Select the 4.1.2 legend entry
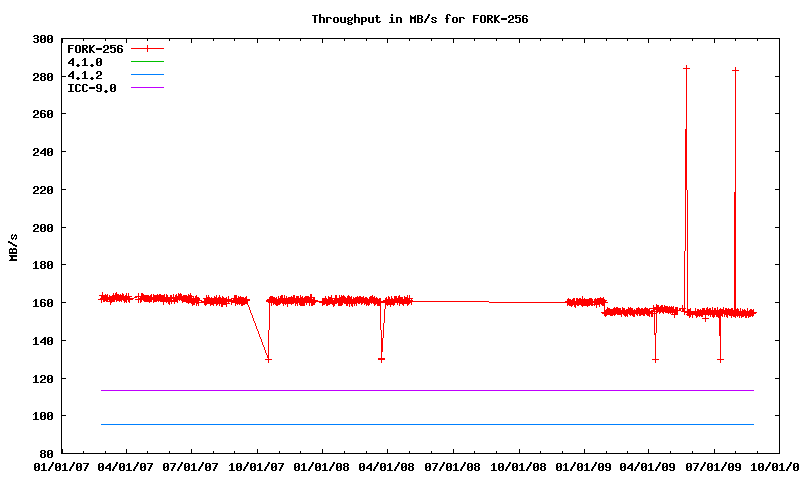800x480 pixels. 85,75
